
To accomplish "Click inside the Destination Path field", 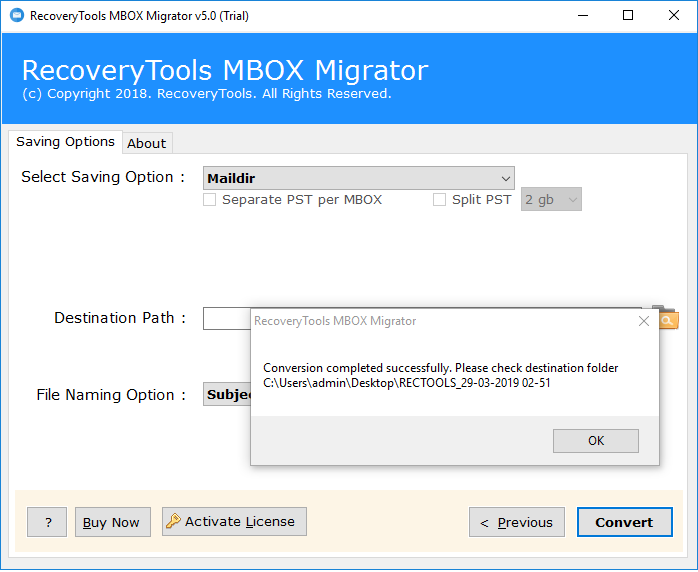I will point(227,318).
